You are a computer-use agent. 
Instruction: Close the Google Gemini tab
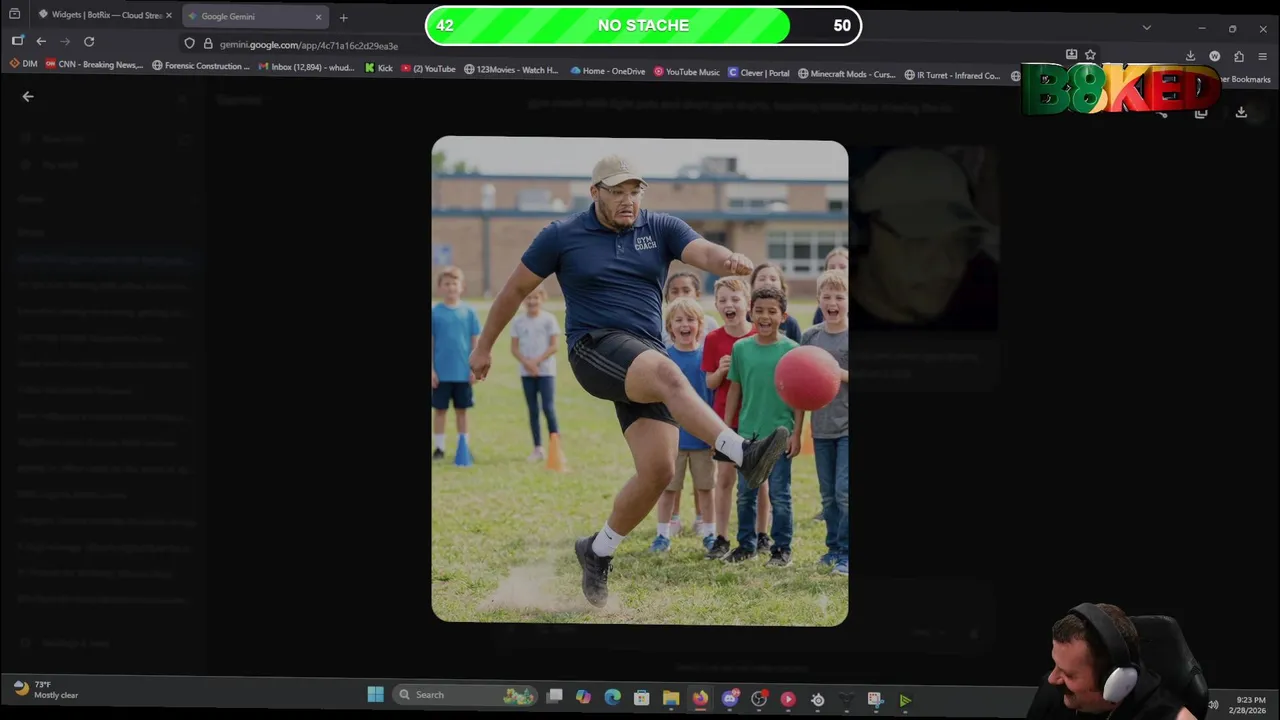[x=318, y=16]
